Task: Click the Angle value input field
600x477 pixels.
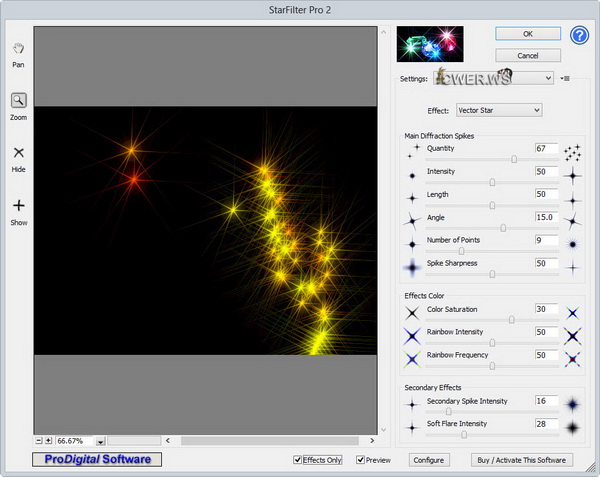Action: click(x=546, y=217)
